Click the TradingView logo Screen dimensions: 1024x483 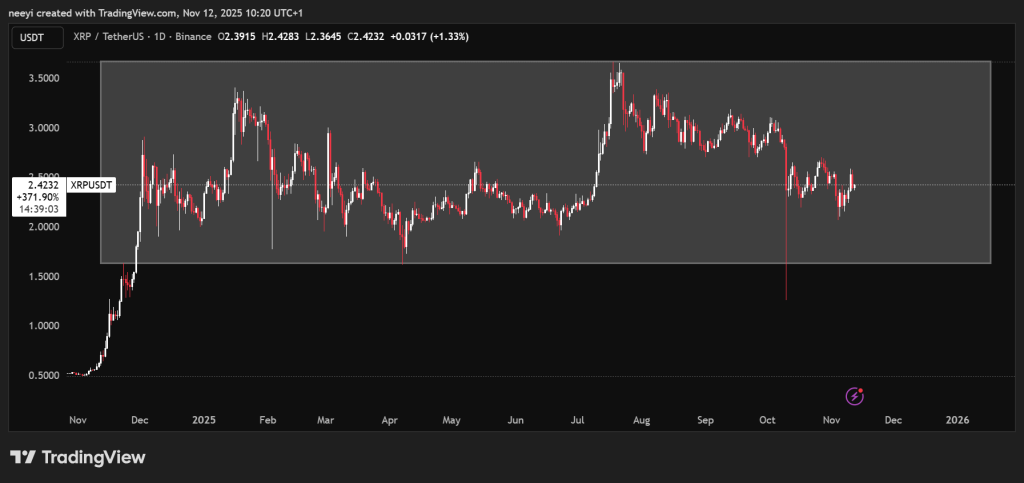pos(78,457)
